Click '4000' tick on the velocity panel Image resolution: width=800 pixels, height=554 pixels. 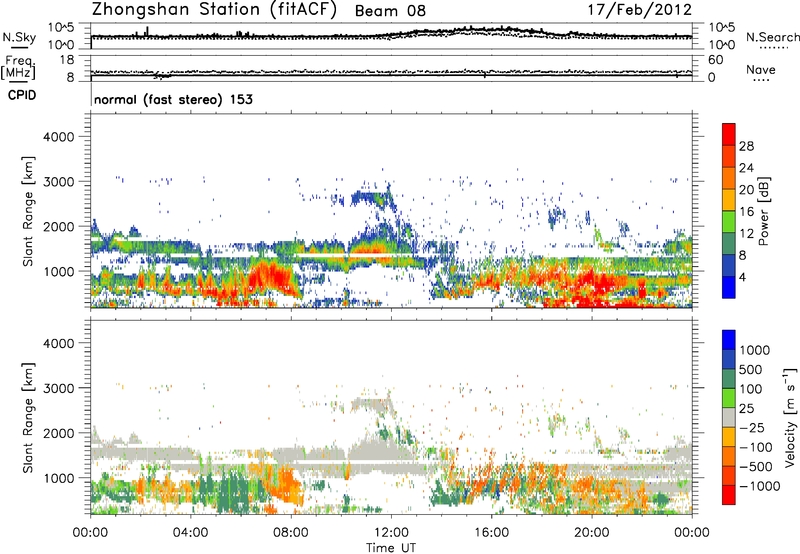(59, 343)
